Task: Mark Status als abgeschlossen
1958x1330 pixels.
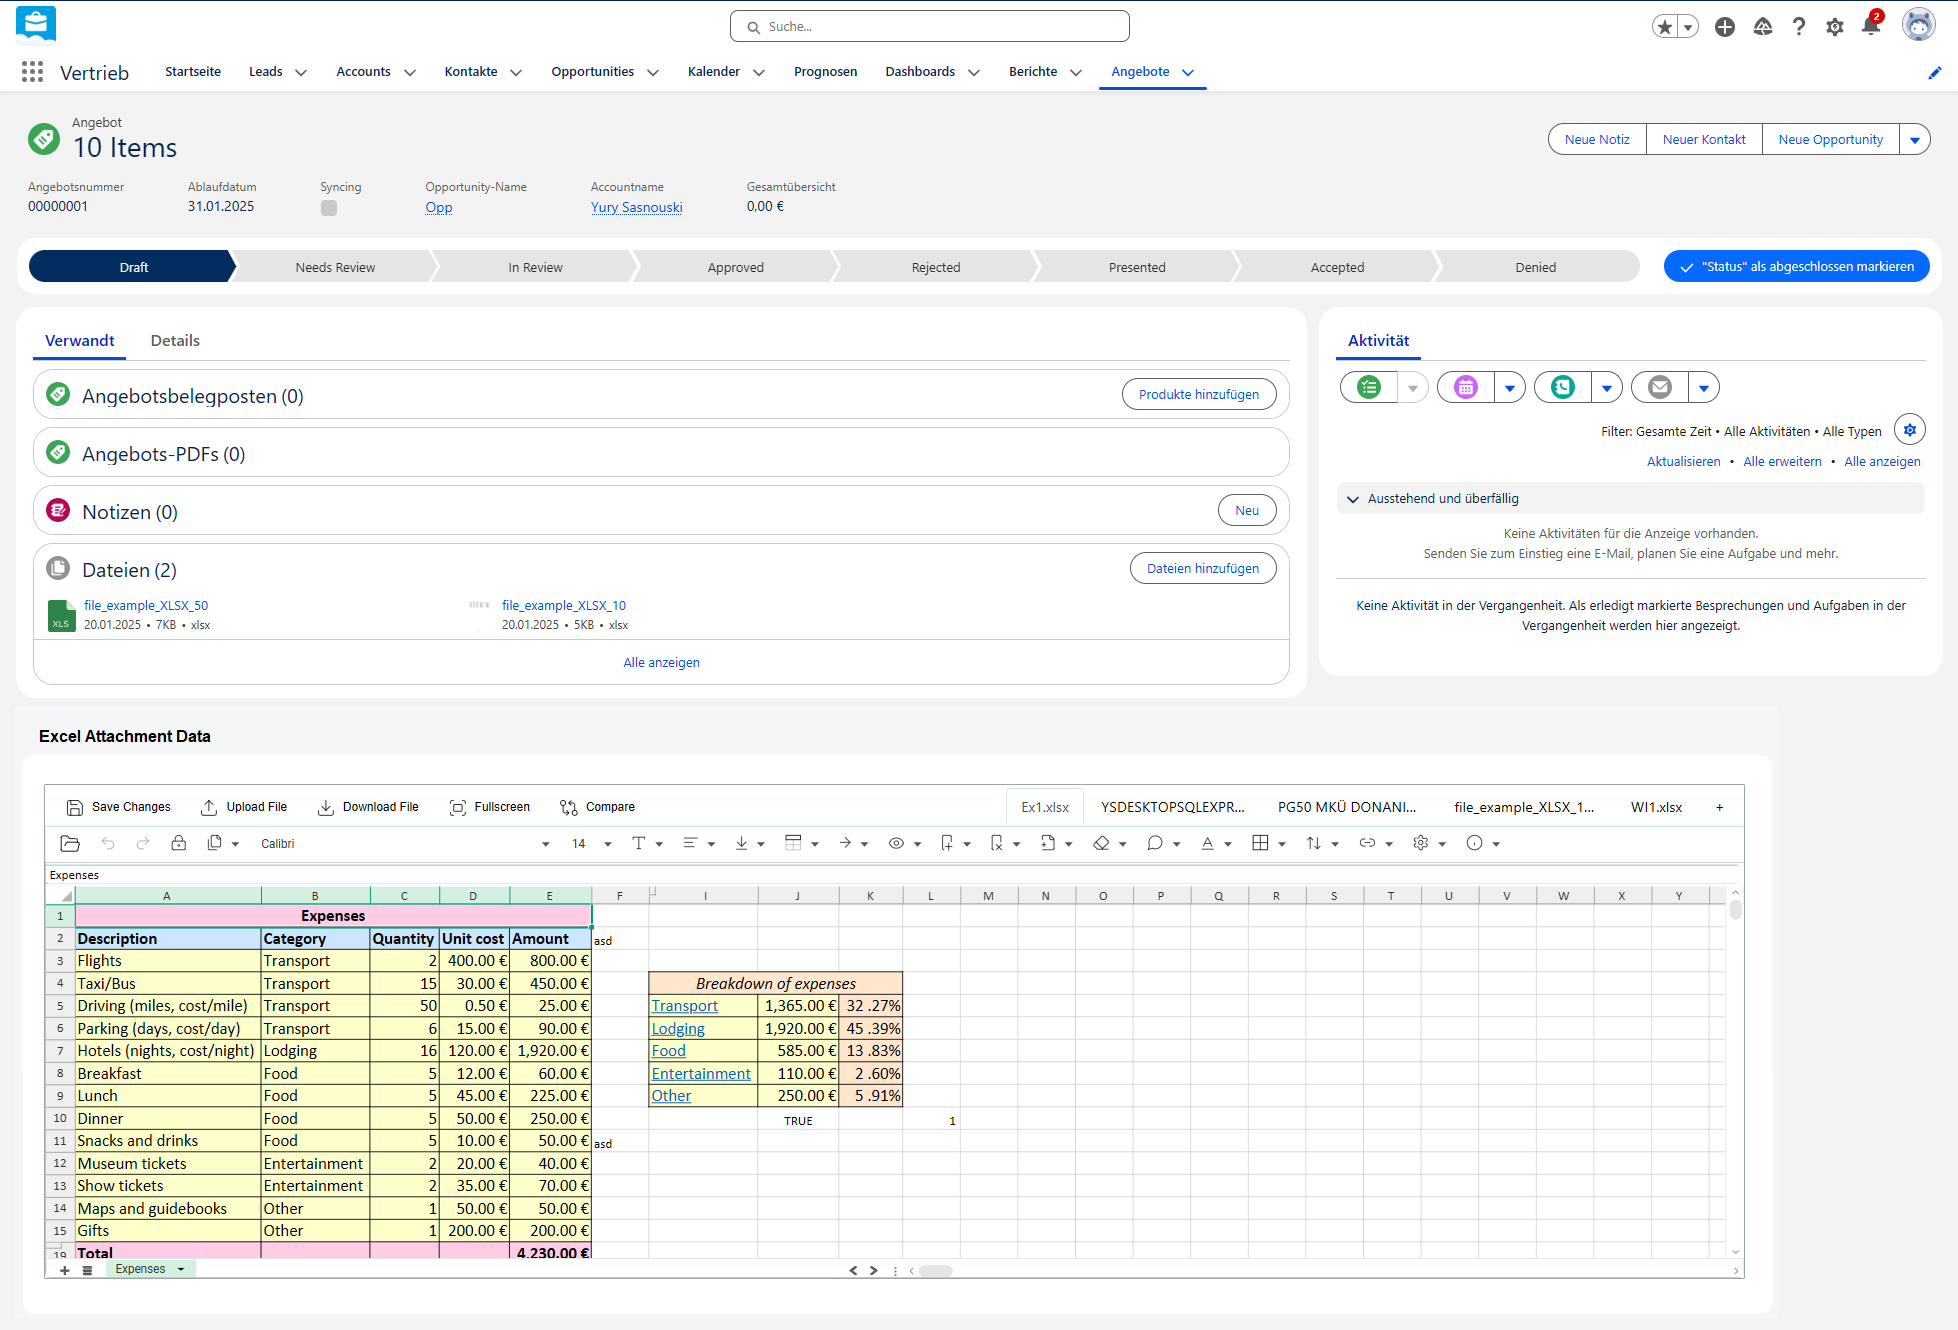Action: pyautogui.click(x=1797, y=267)
